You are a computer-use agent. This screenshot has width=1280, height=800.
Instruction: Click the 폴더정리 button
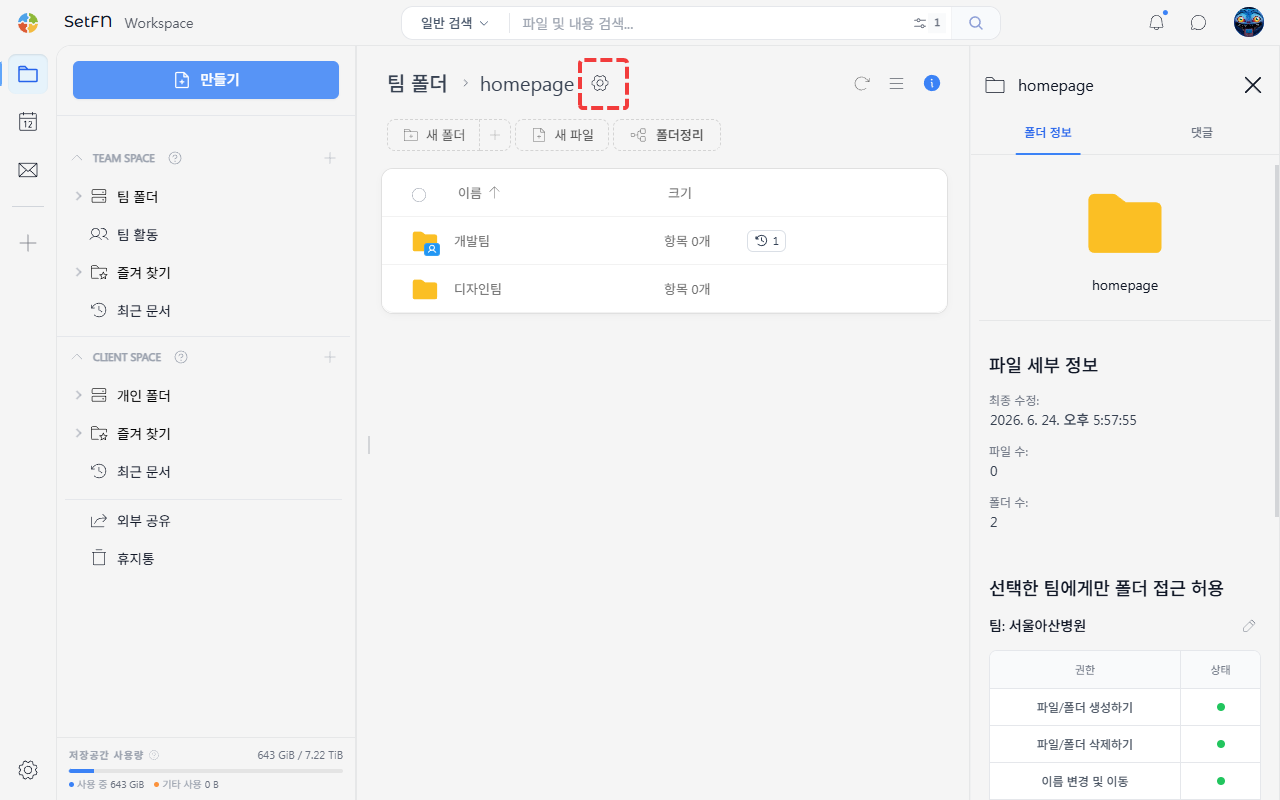coord(667,135)
